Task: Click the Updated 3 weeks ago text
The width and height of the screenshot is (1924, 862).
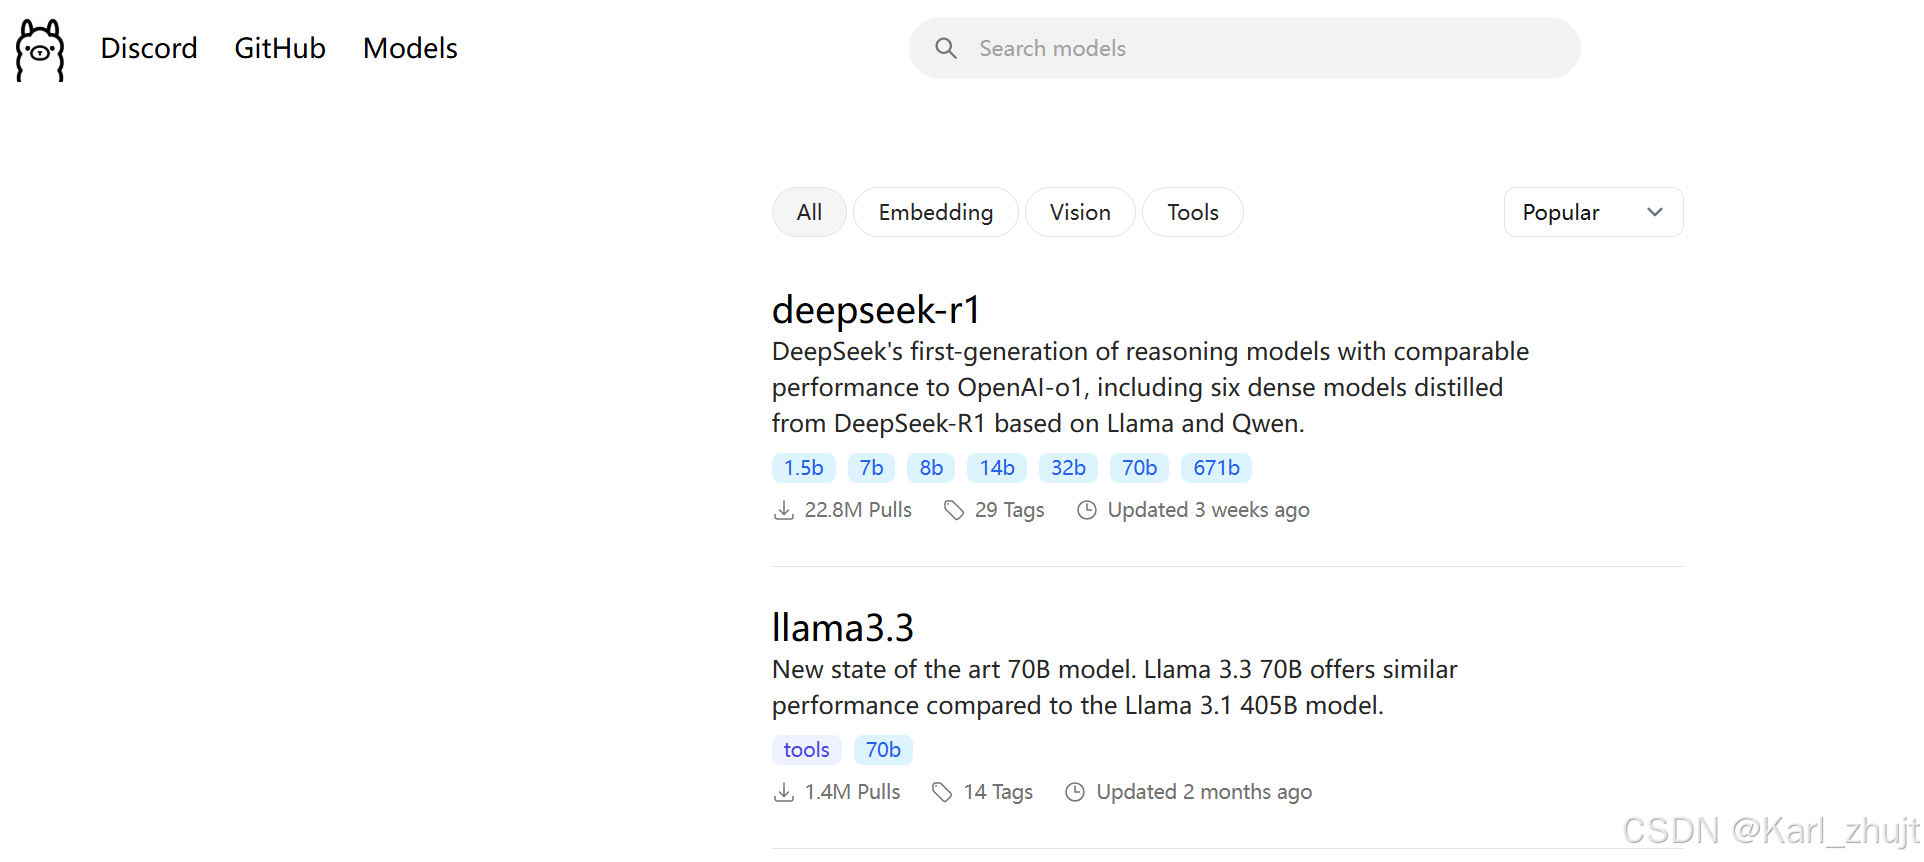Action: point(1208,510)
